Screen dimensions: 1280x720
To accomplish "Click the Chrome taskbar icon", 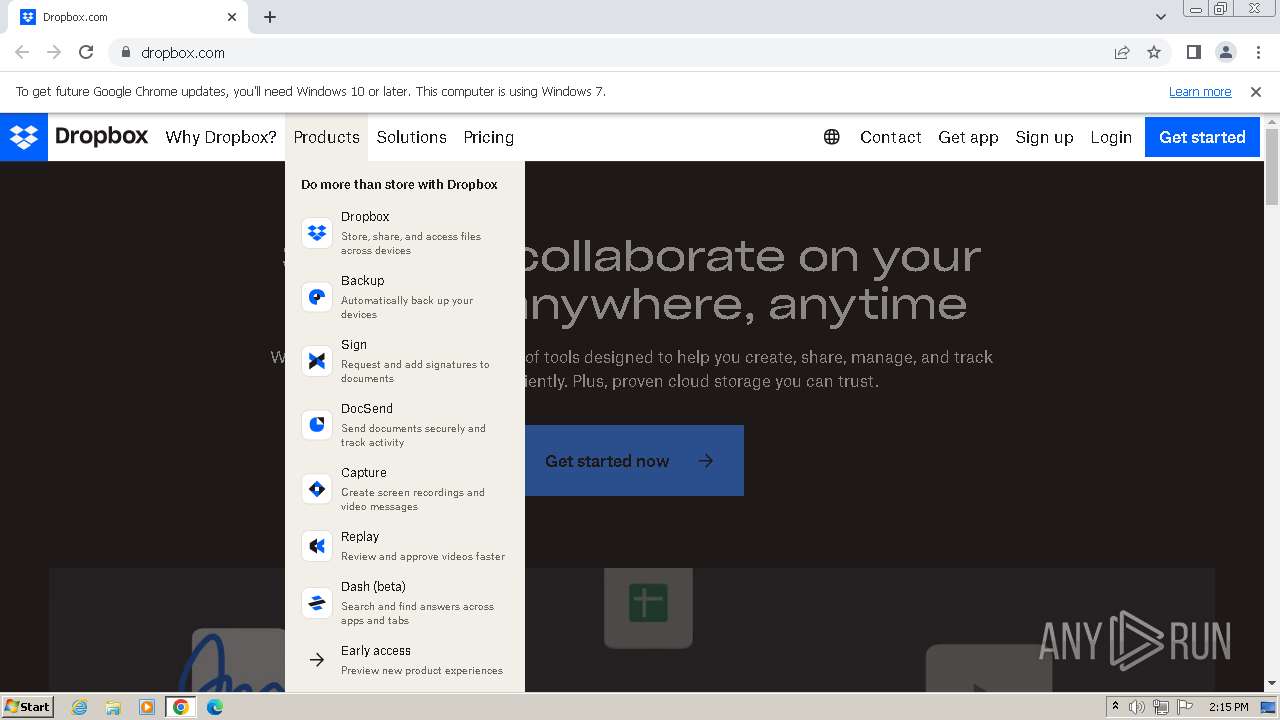I will pos(181,707).
